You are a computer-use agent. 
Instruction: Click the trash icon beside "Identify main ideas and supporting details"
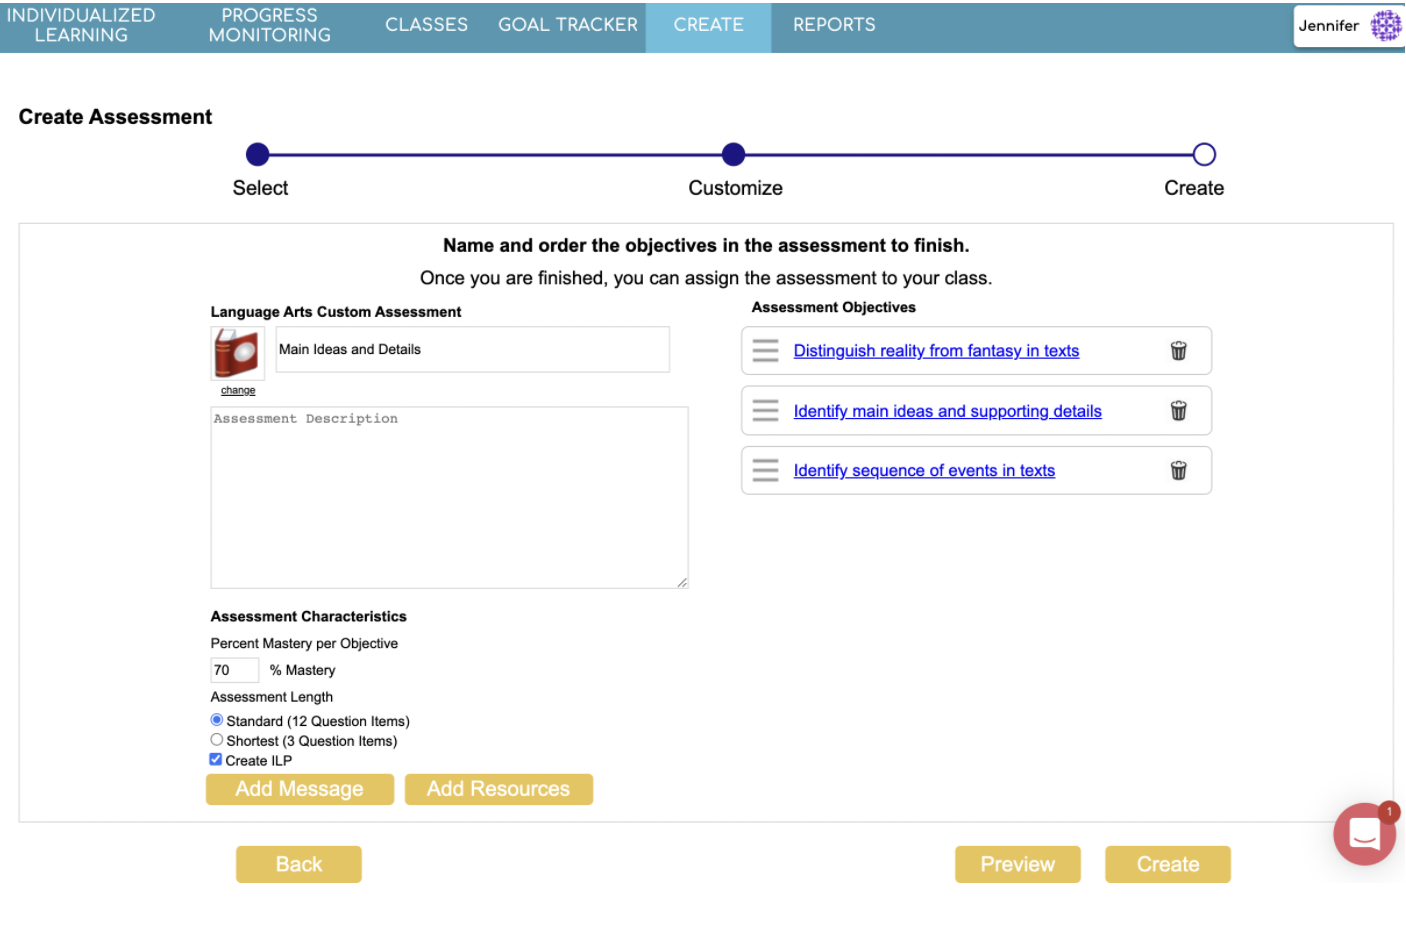pyautogui.click(x=1178, y=410)
